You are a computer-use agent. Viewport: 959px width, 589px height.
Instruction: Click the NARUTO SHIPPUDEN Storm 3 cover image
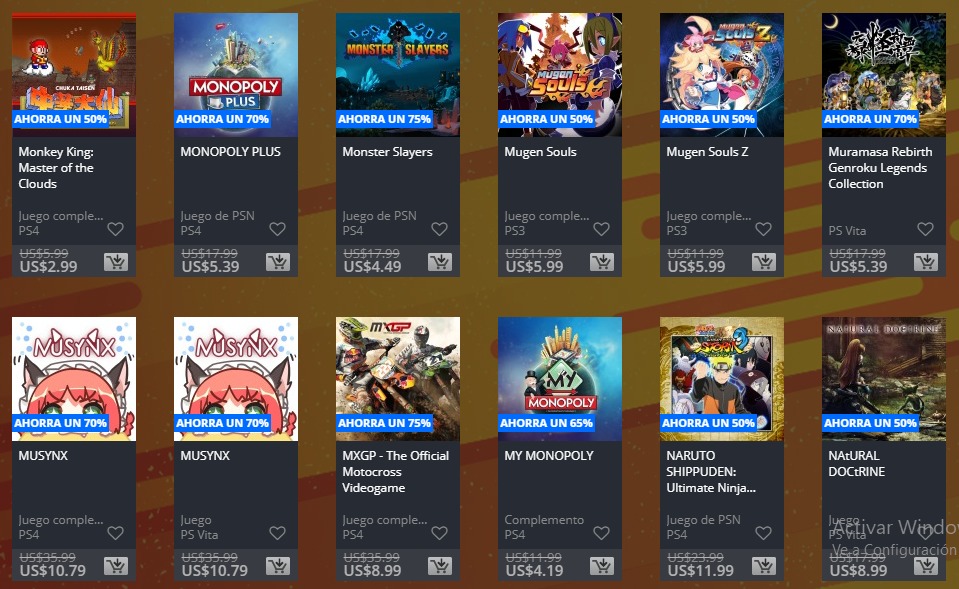[x=722, y=379]
